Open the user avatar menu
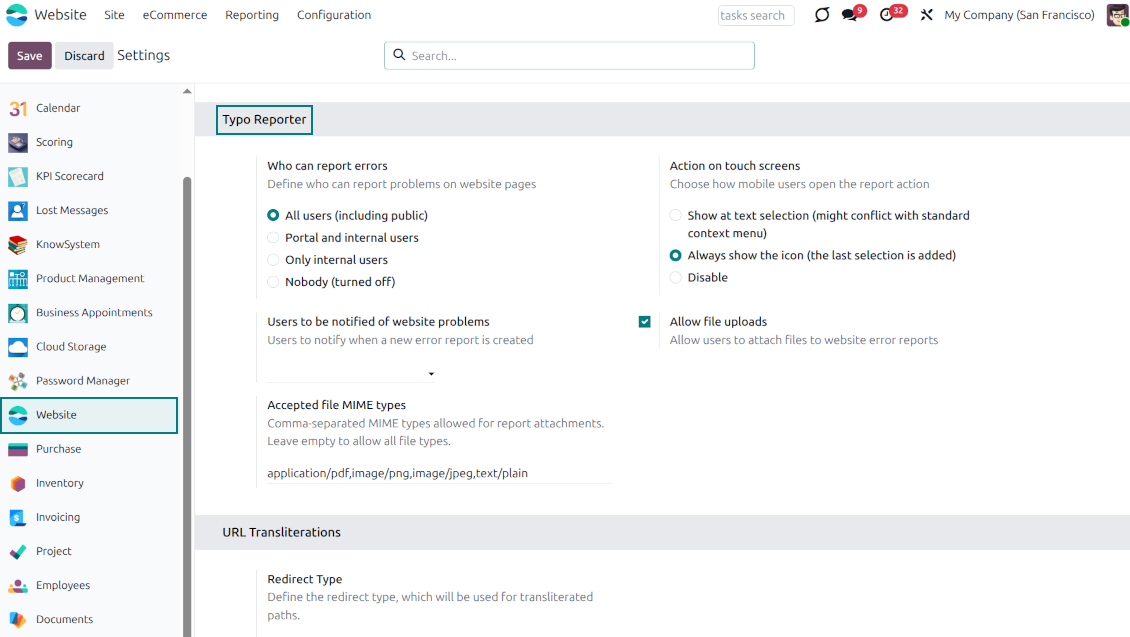The width and height of the screenshot is (1130, 637). 1117,15
